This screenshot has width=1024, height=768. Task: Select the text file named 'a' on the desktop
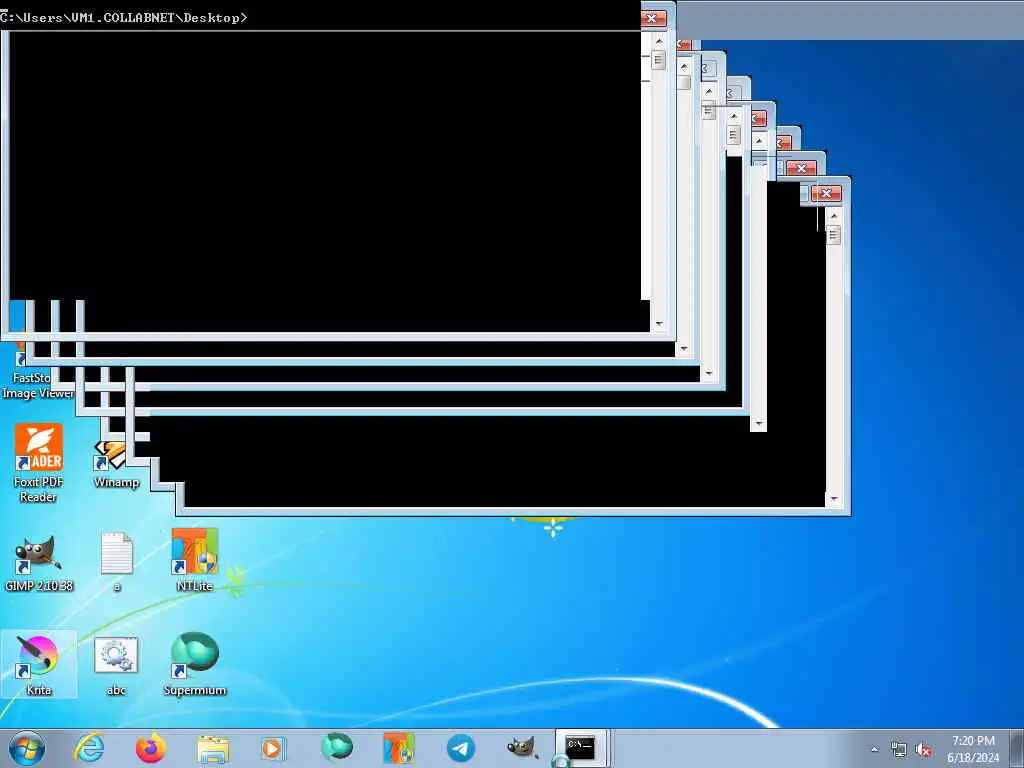pyautogui.click(x=117, y=562)
